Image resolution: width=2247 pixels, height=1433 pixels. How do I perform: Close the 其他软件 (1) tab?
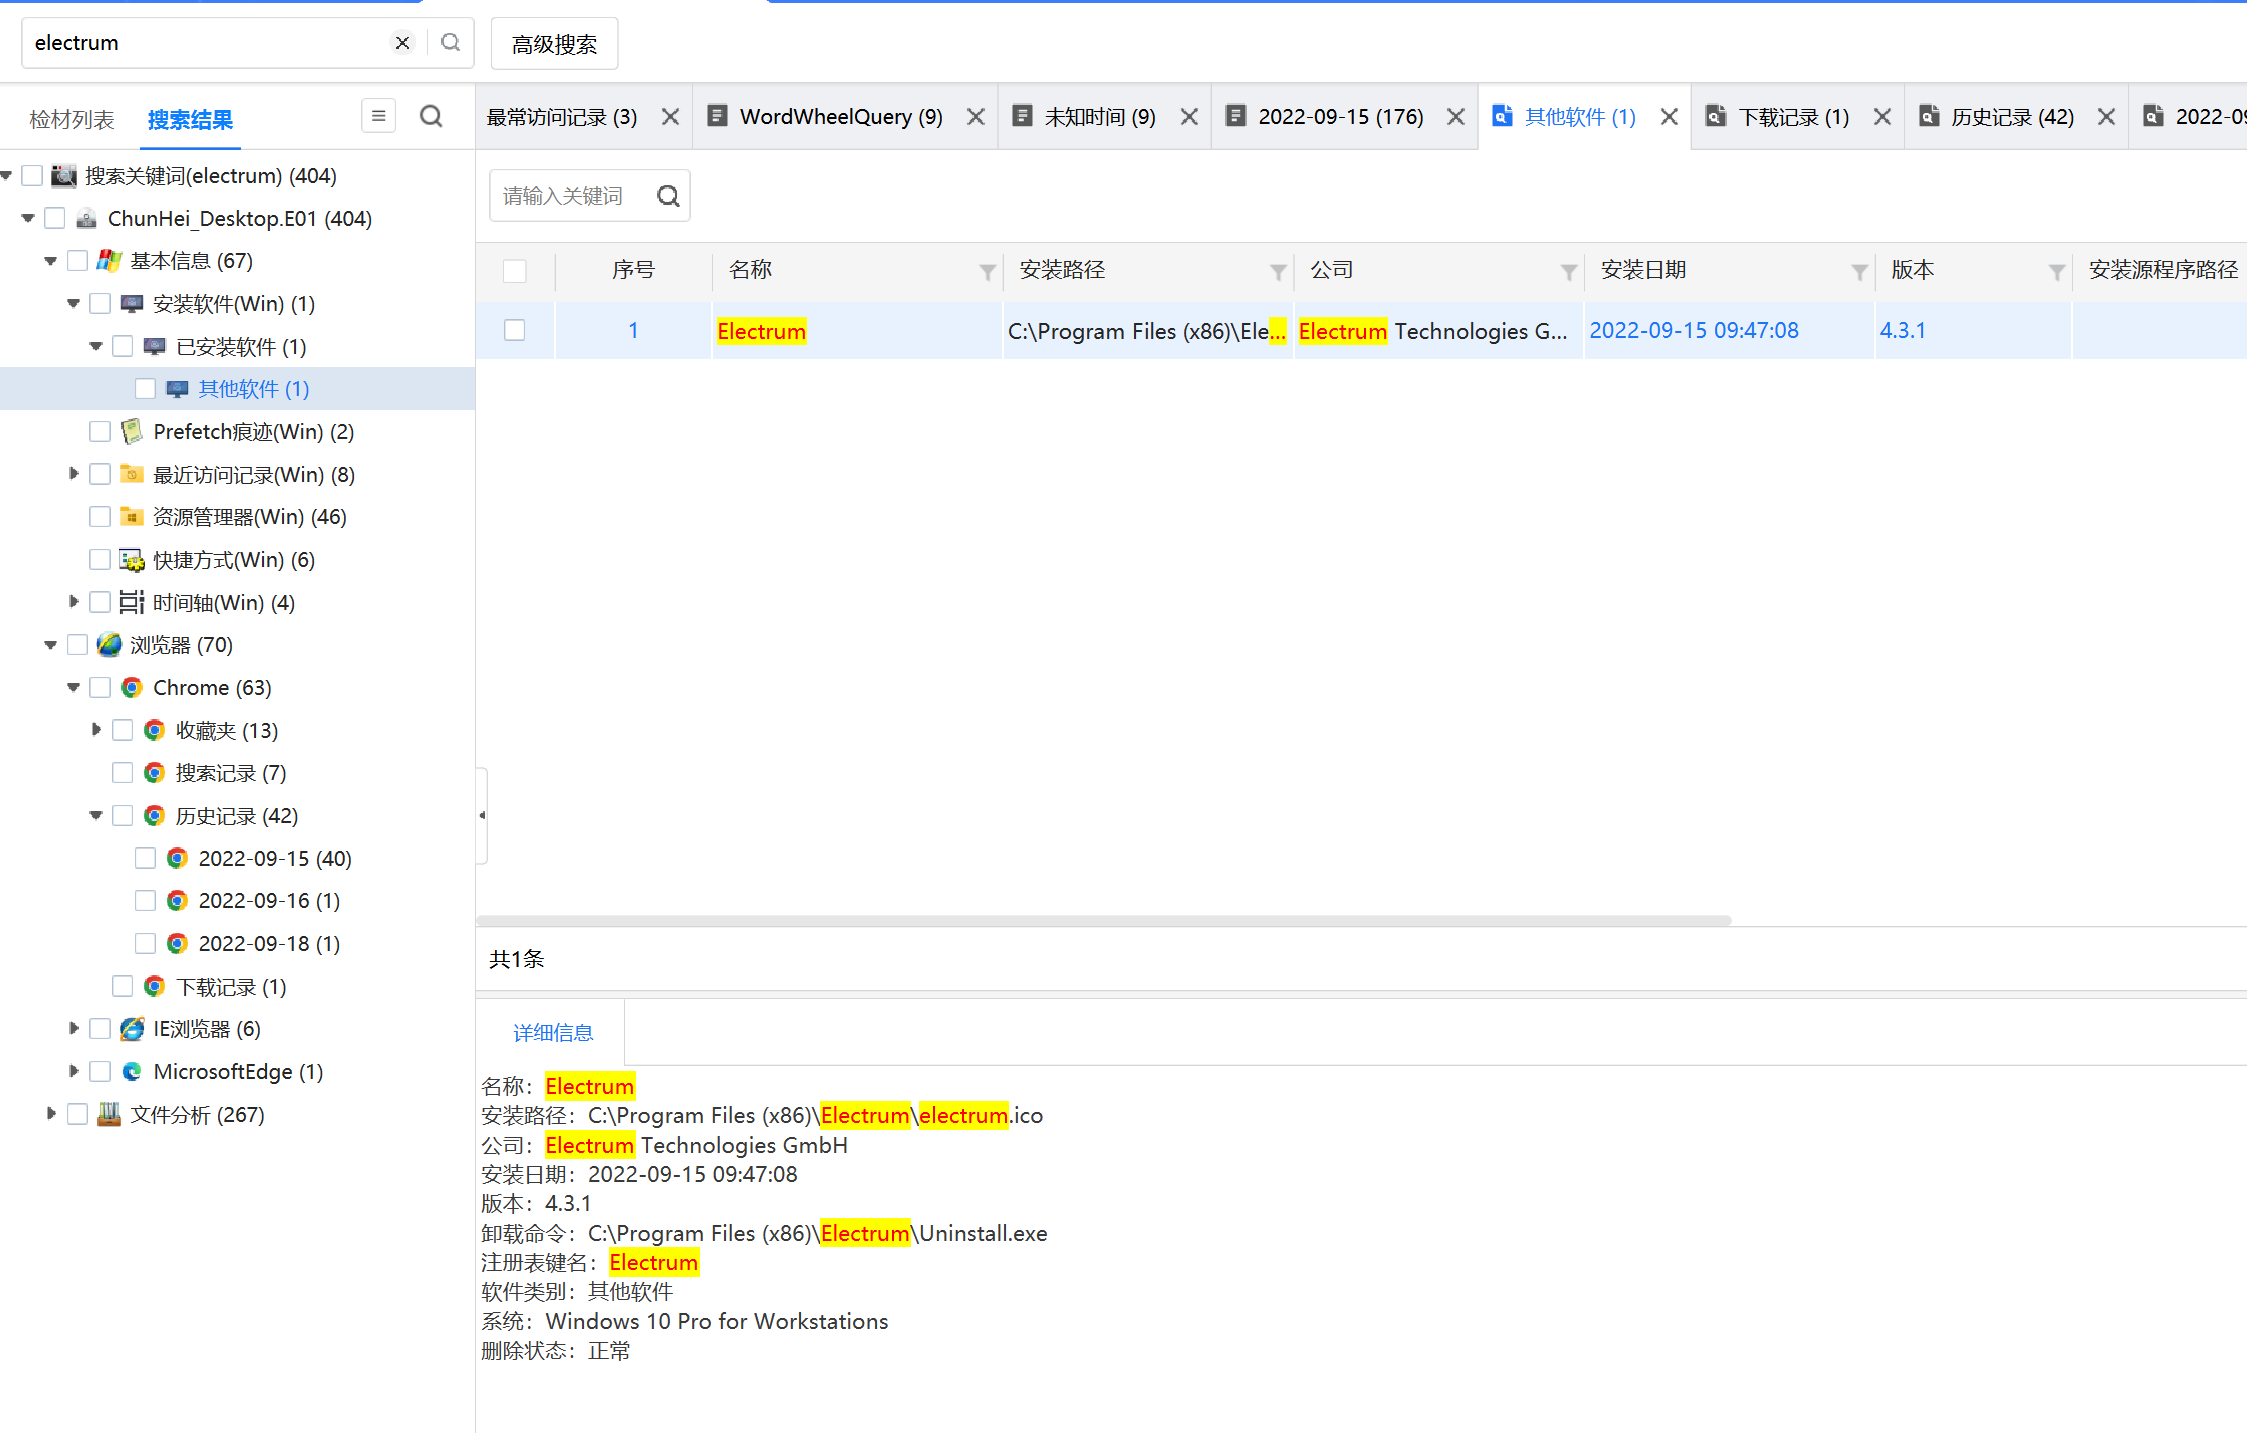(x=1669, y=117)
